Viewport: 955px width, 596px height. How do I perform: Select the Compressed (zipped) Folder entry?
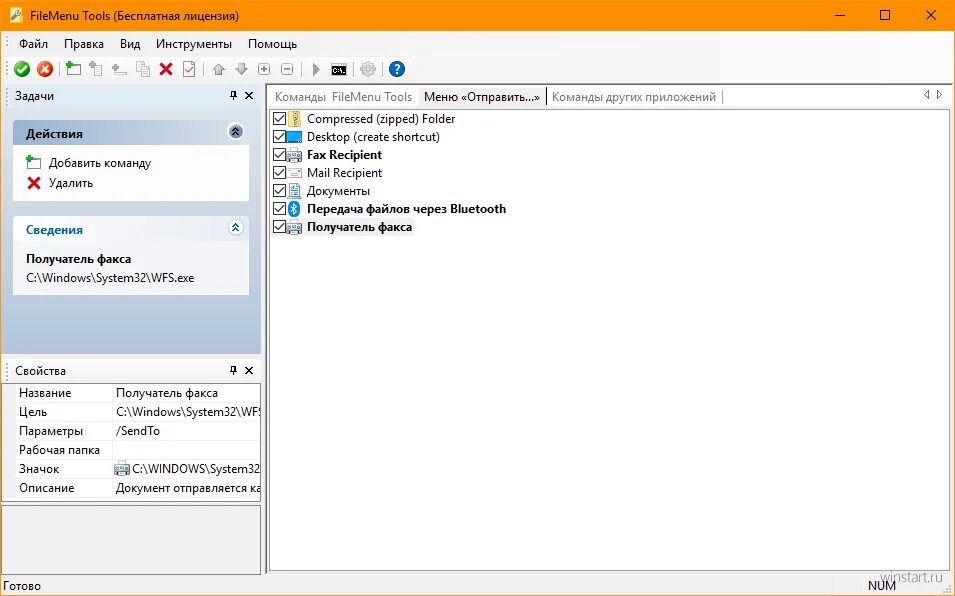(381, 119)
